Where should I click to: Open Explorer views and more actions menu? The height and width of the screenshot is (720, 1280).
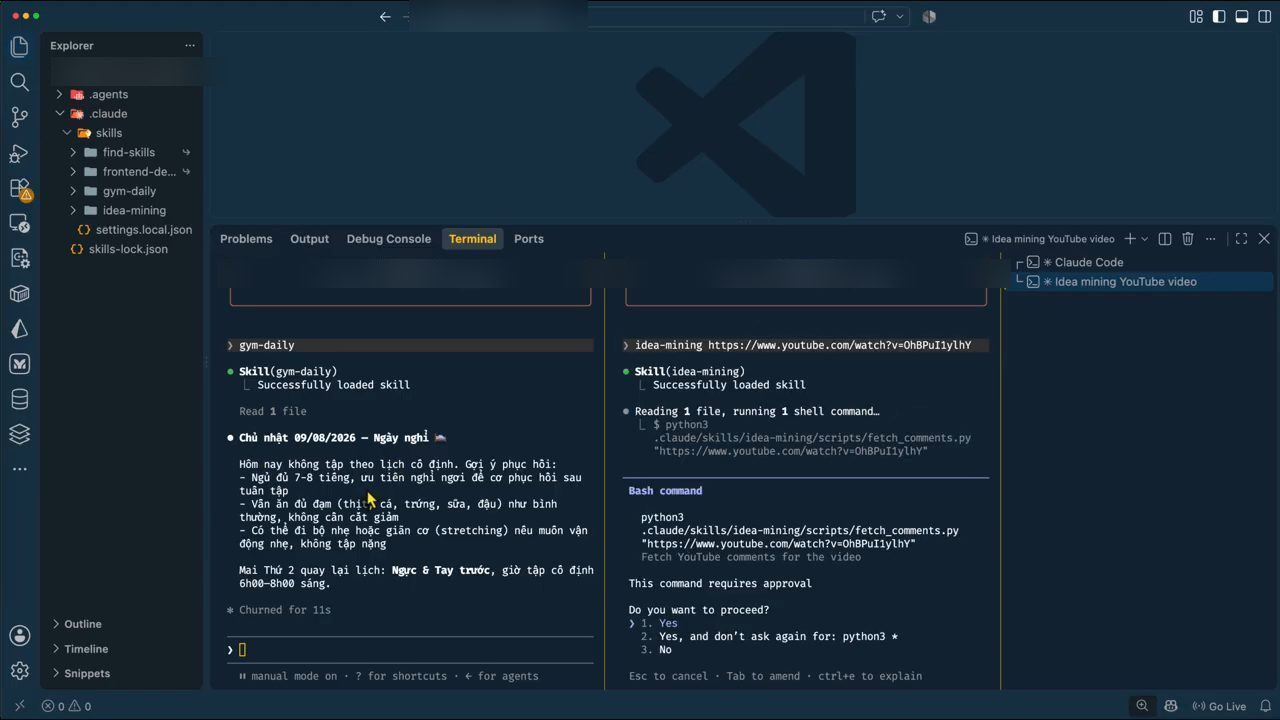(x=190, y=45)
